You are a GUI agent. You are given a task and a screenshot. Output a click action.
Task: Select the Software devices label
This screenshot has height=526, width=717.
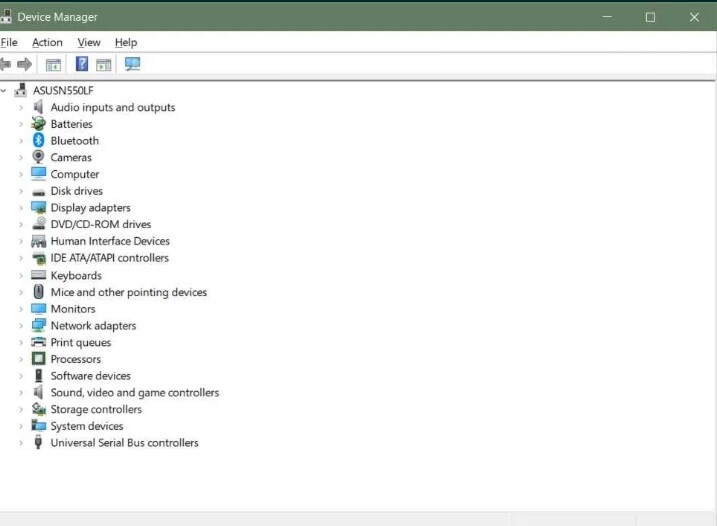(x=91, y=376)
